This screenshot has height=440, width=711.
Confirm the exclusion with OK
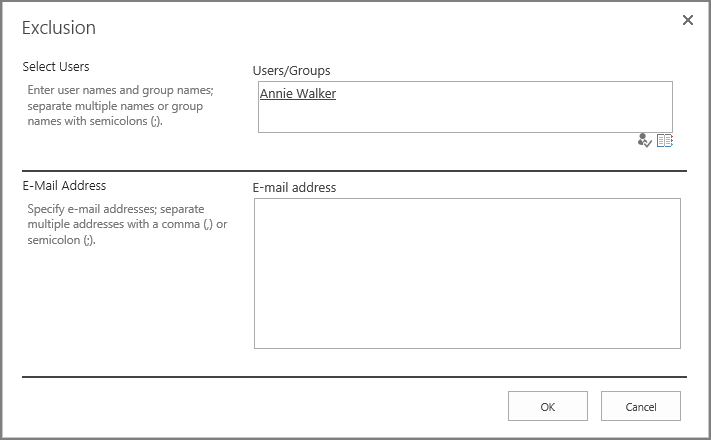(548, 406)
